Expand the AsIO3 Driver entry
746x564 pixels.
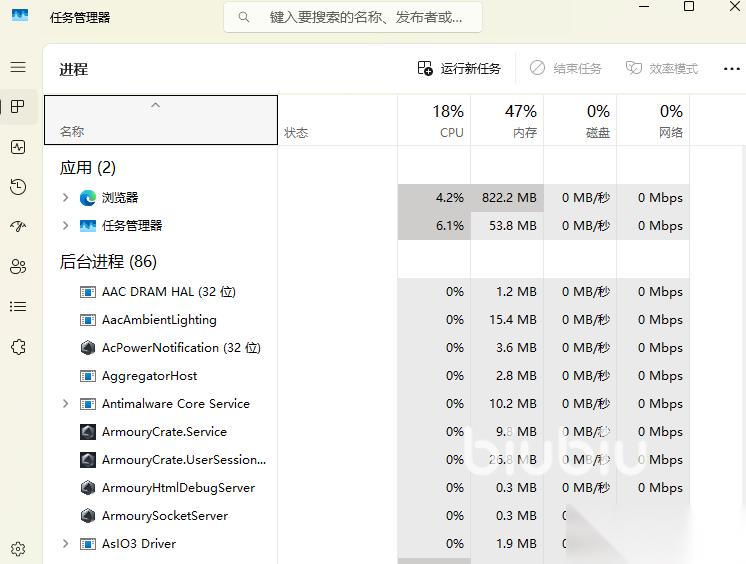(x=66, y=544)
